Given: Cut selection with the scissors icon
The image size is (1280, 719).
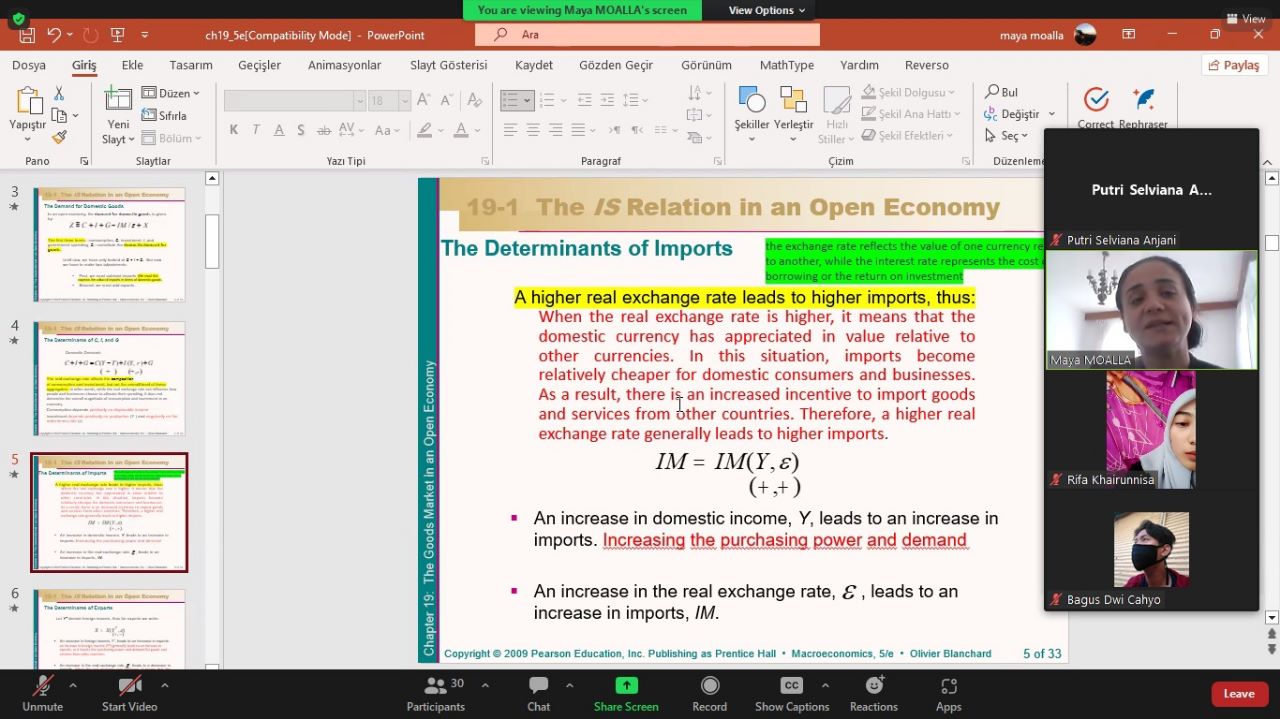Looking at the screenshot, I should click(59, 93).
